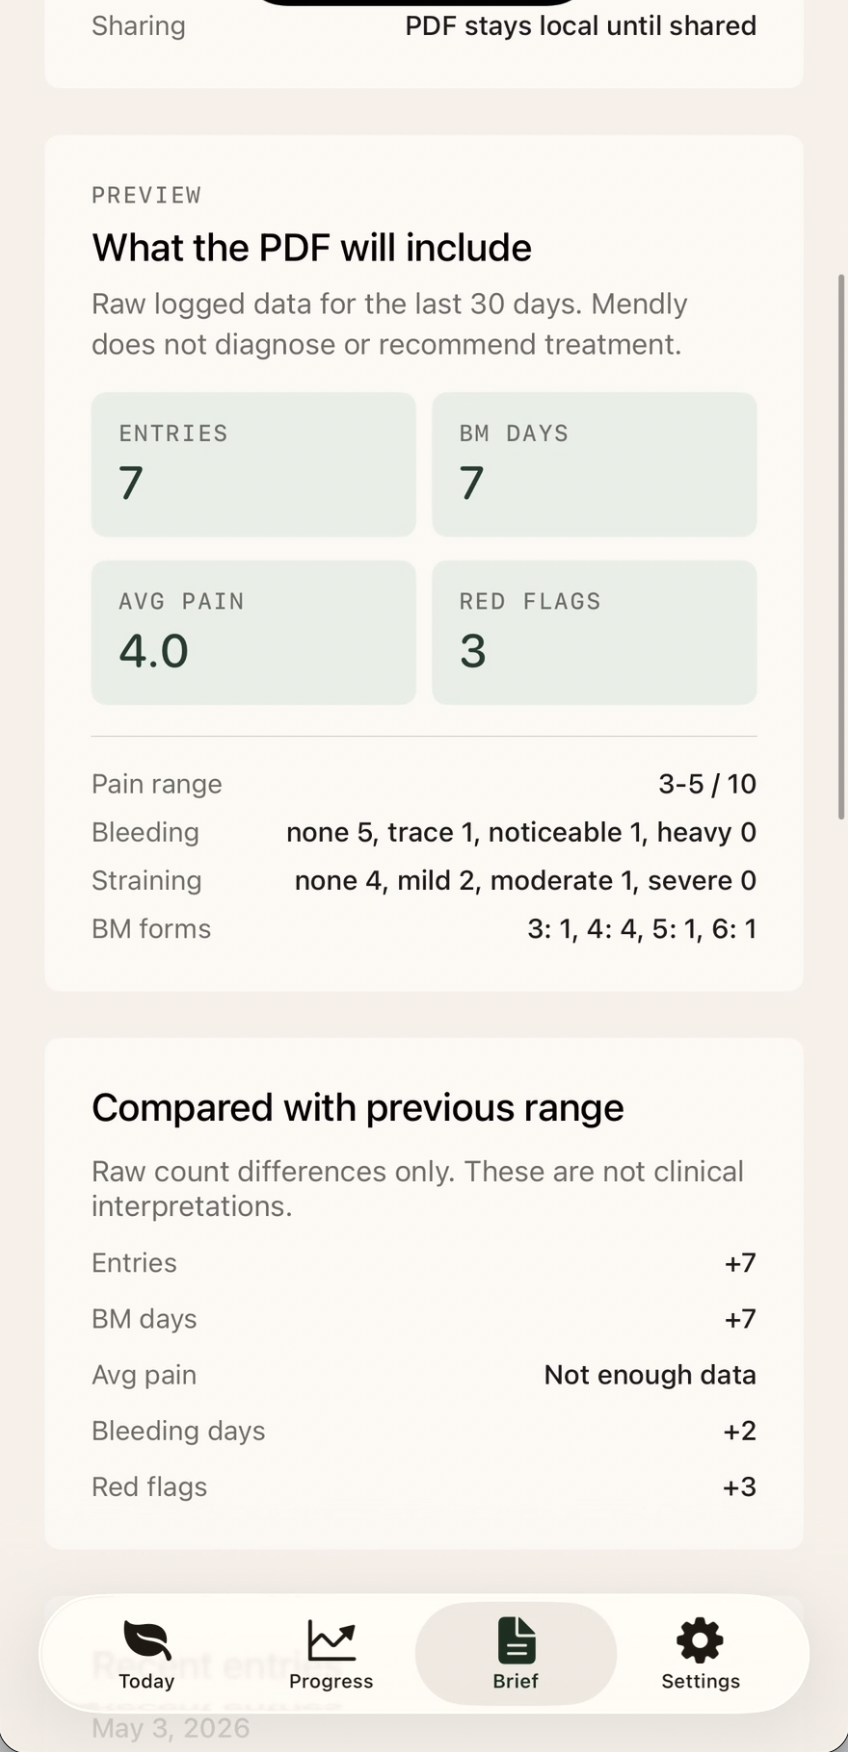This screenshot has width=848, height=1752.
Task: Click the Straining summary row
Action: click(424, 880)
